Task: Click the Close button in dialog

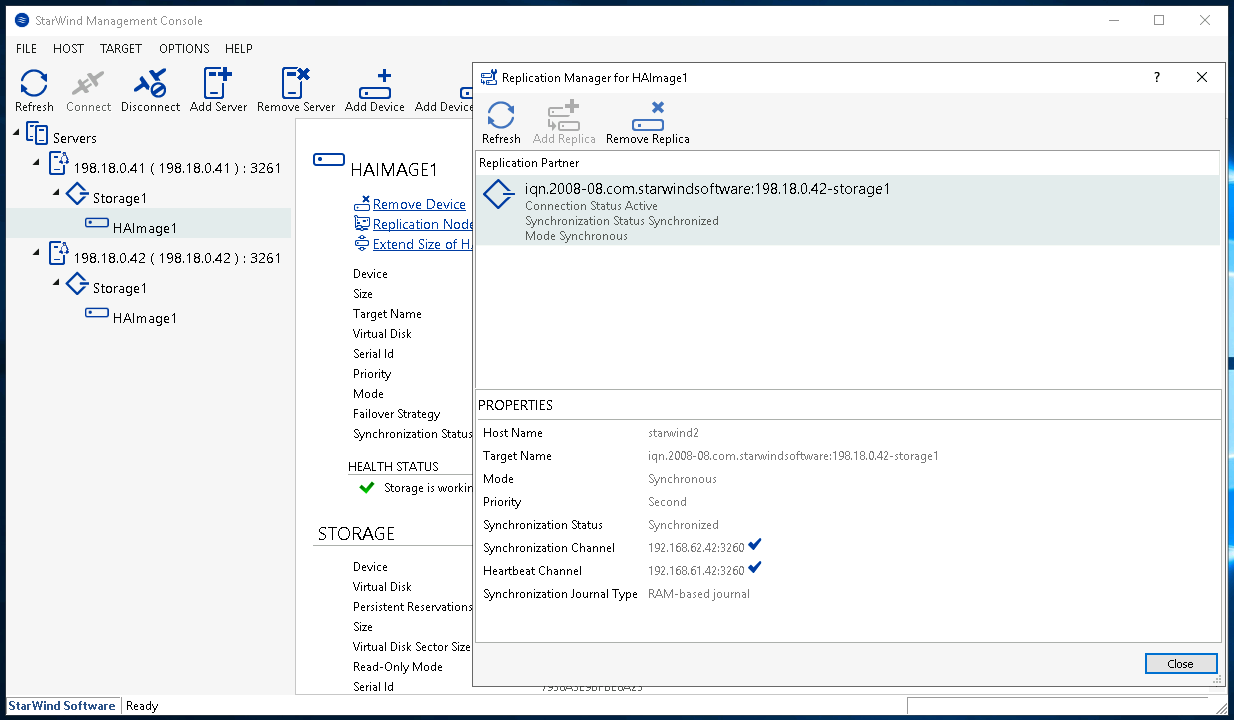Action: 1180,664
